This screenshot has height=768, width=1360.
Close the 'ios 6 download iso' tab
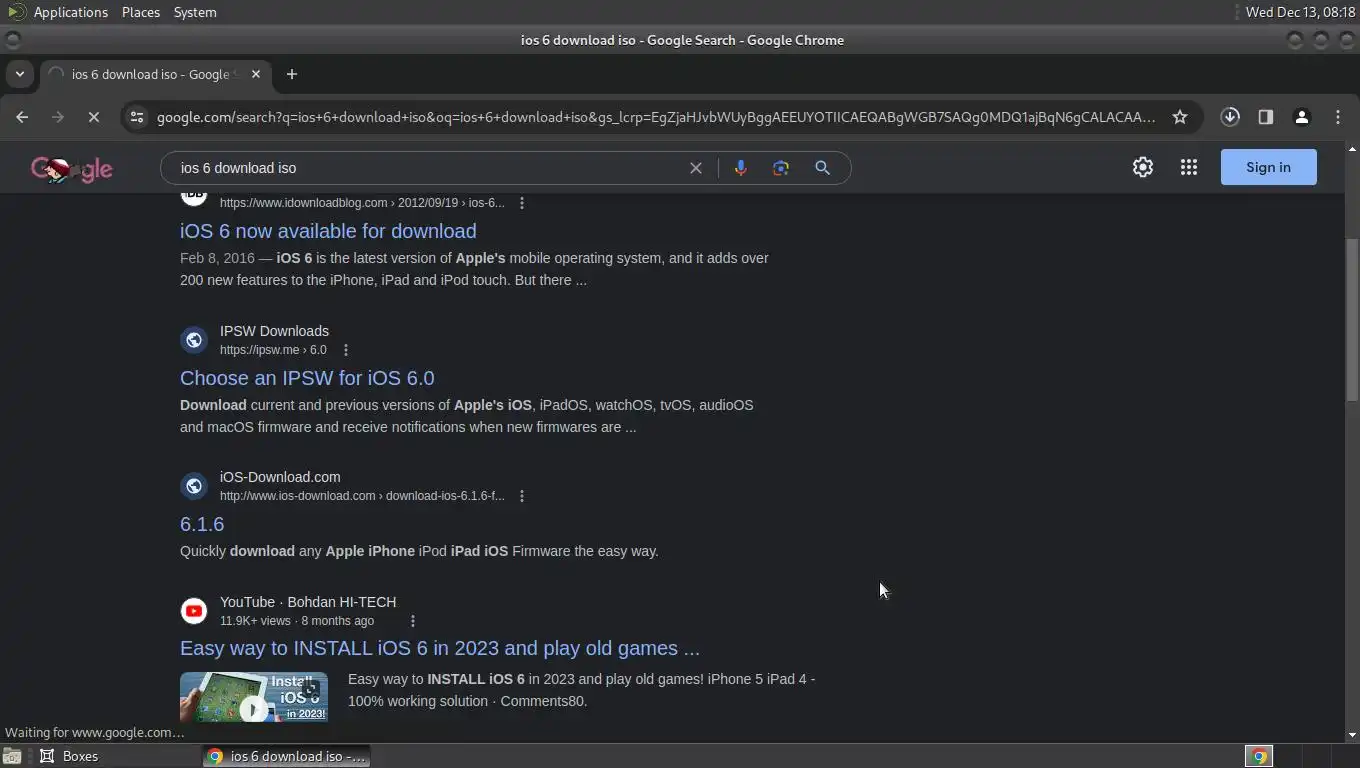(x=256, y=74)
